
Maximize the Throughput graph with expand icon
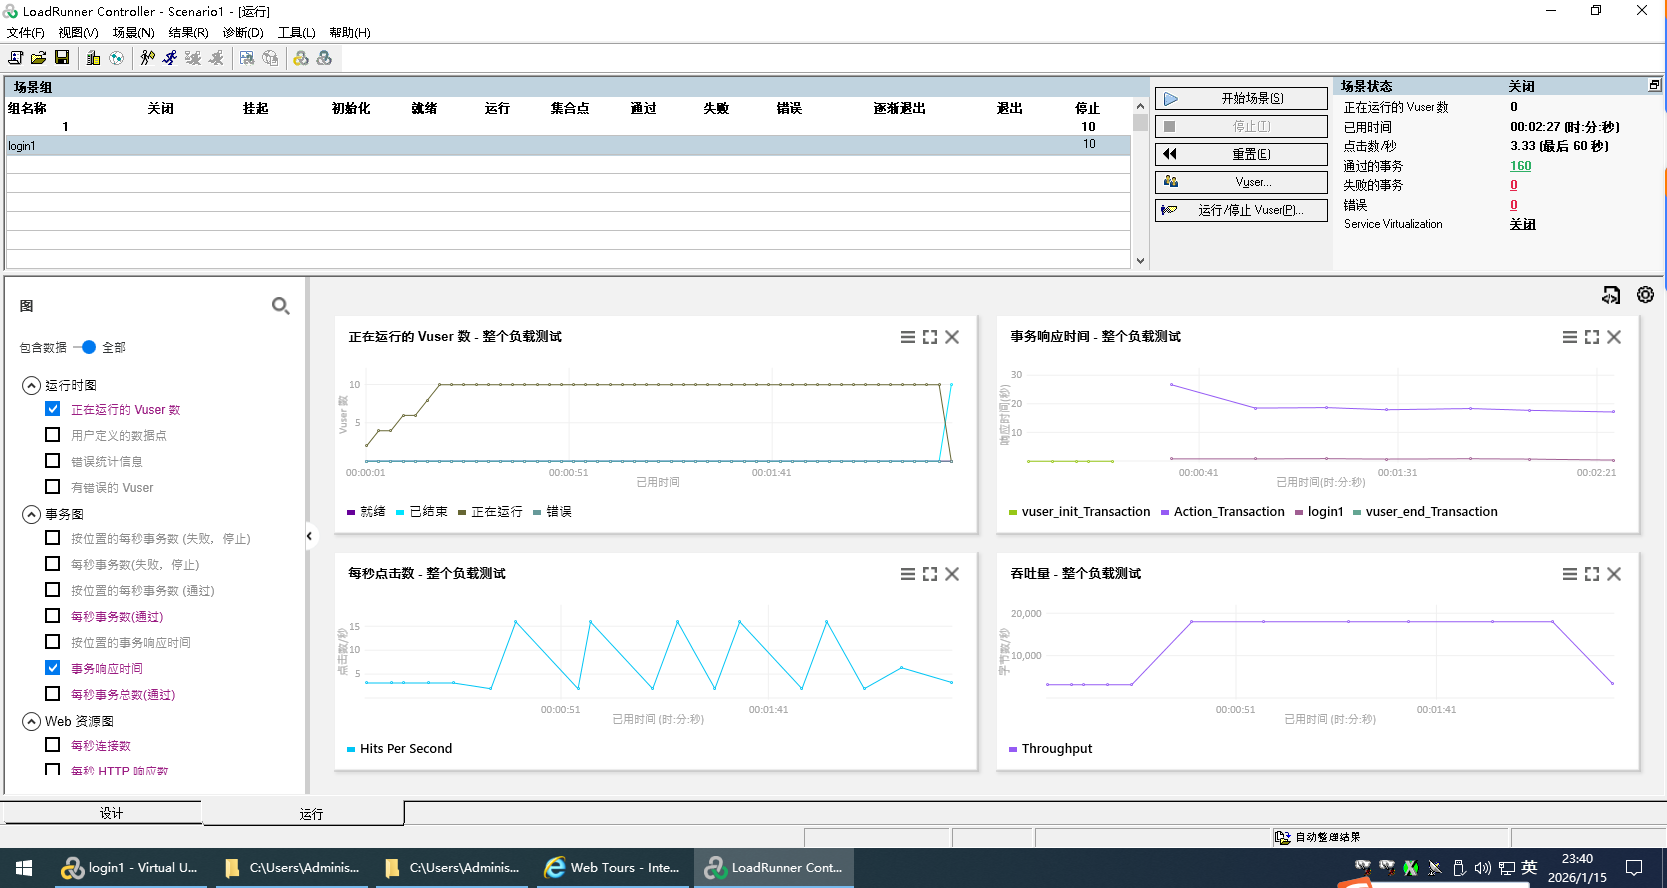coord(1592,574)
